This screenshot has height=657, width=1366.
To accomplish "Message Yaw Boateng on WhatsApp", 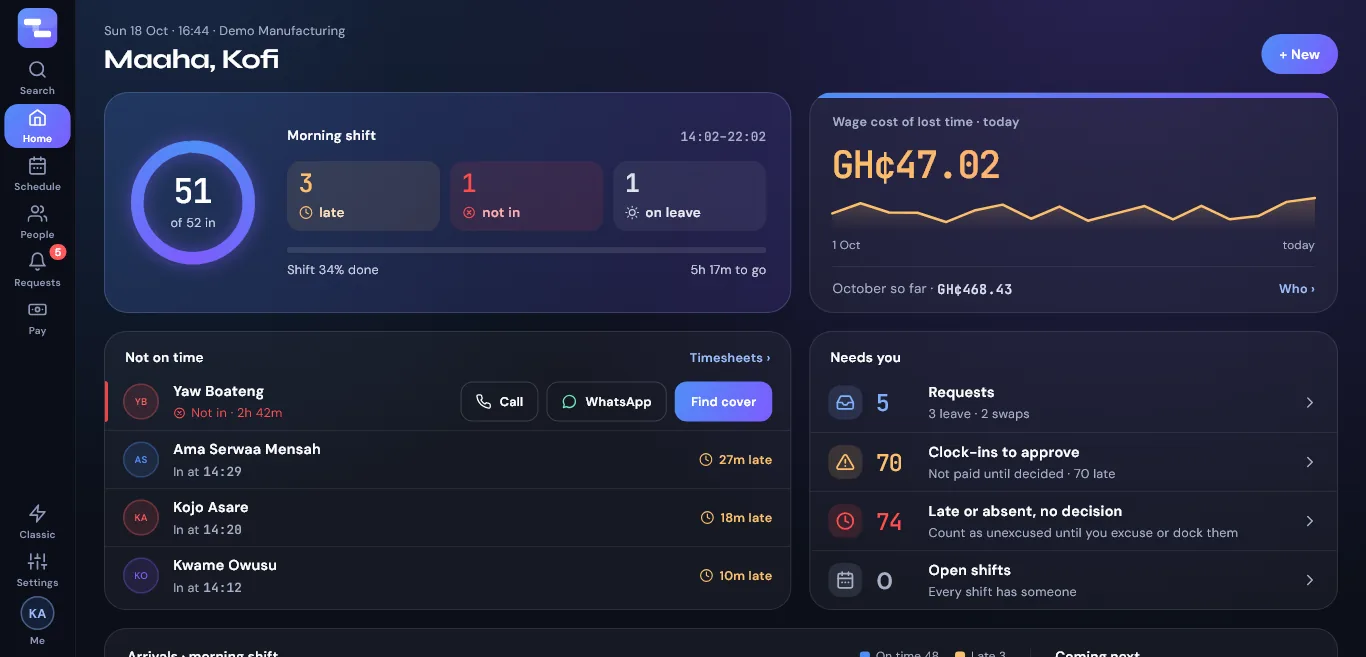I will point(607,402).
